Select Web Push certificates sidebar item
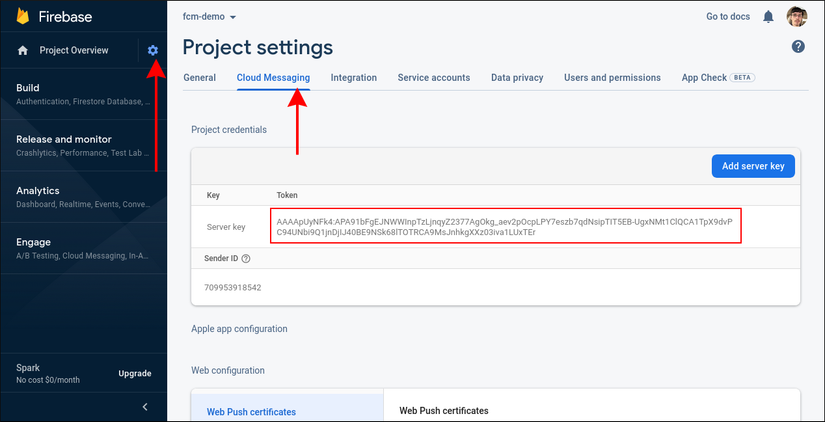 pos(251,411)
